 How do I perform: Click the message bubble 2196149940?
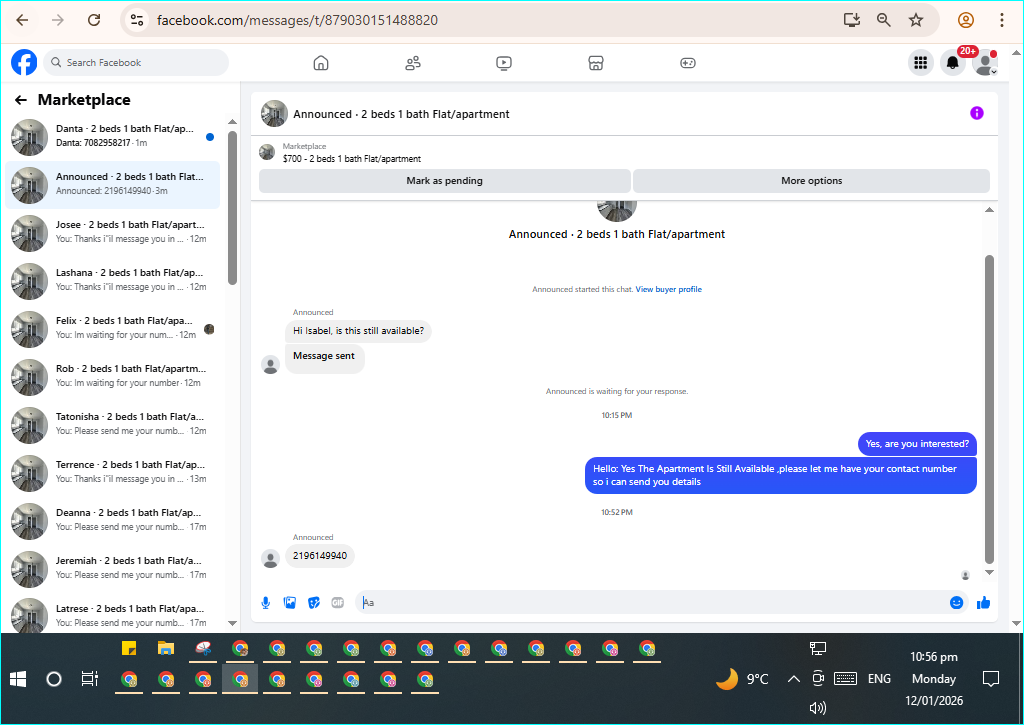pyautogui.click(x=320, y=556)
